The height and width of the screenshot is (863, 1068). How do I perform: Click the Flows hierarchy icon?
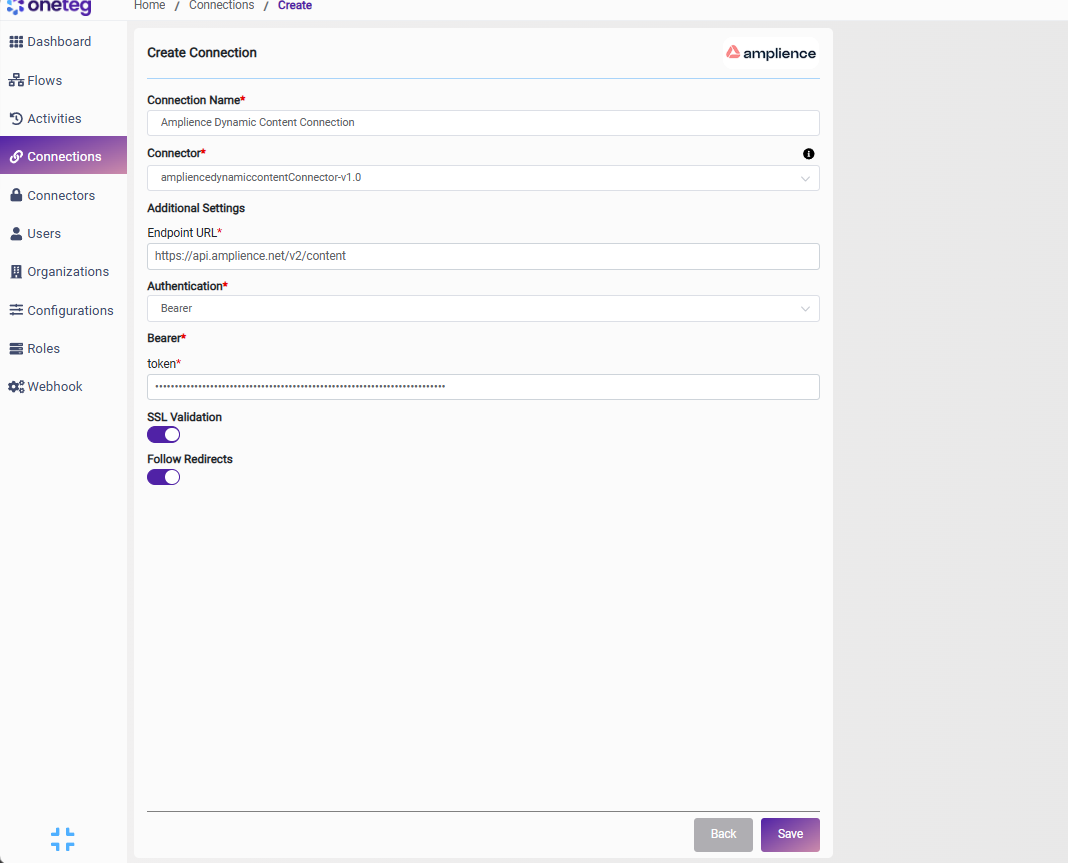coord(16,80)
